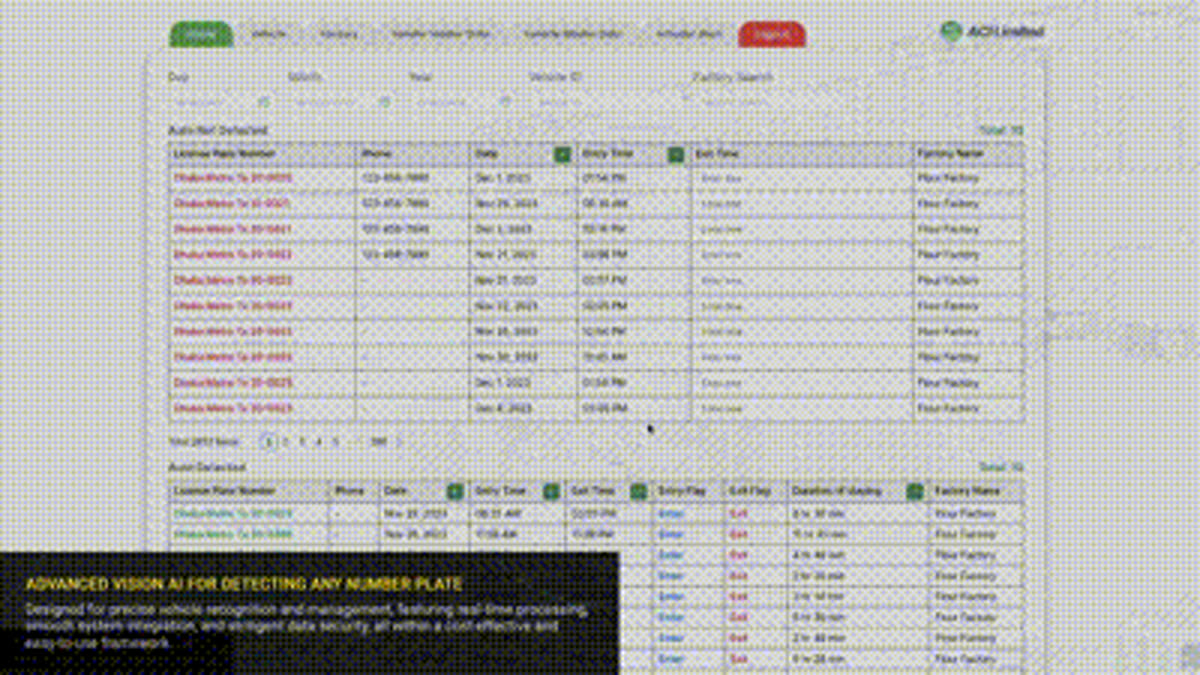Screen dimensions: 1200x675
Task: Open the Month filter dropdown
Action: pos(340,102)
